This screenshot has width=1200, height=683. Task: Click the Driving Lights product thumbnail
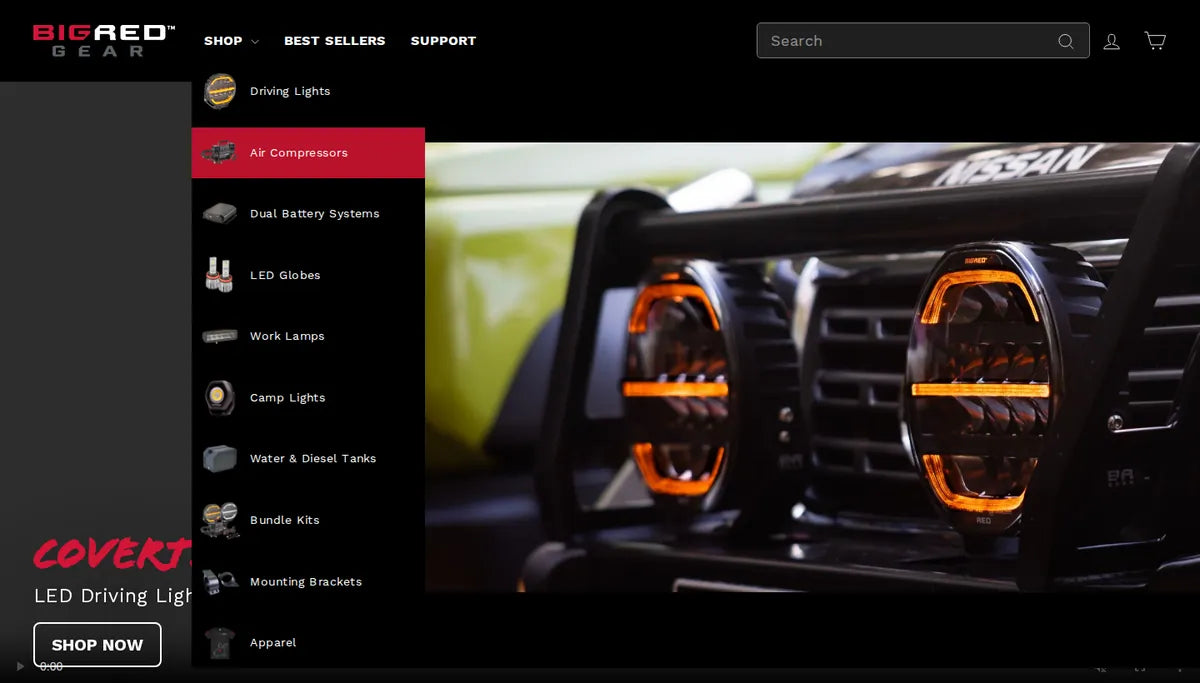pos(220,91)
